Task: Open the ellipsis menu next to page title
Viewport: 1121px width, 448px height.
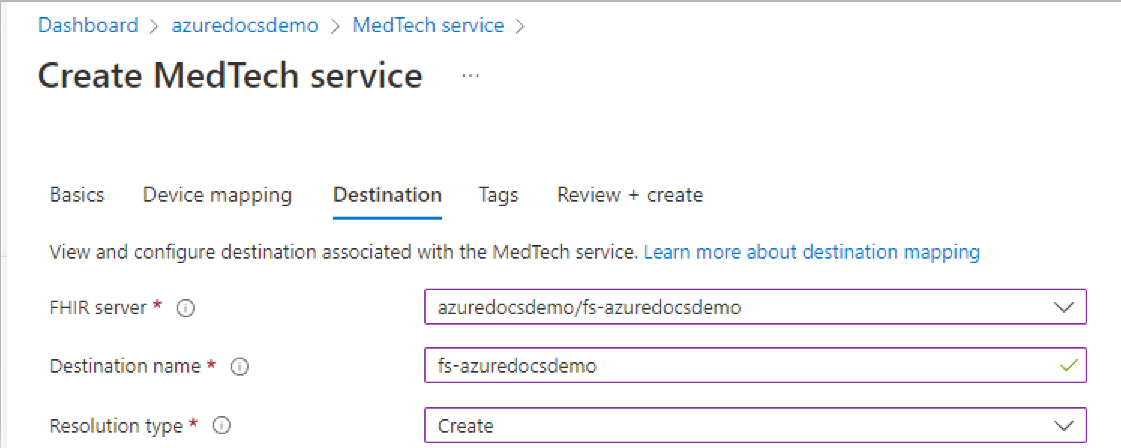Action: (470, 76)
